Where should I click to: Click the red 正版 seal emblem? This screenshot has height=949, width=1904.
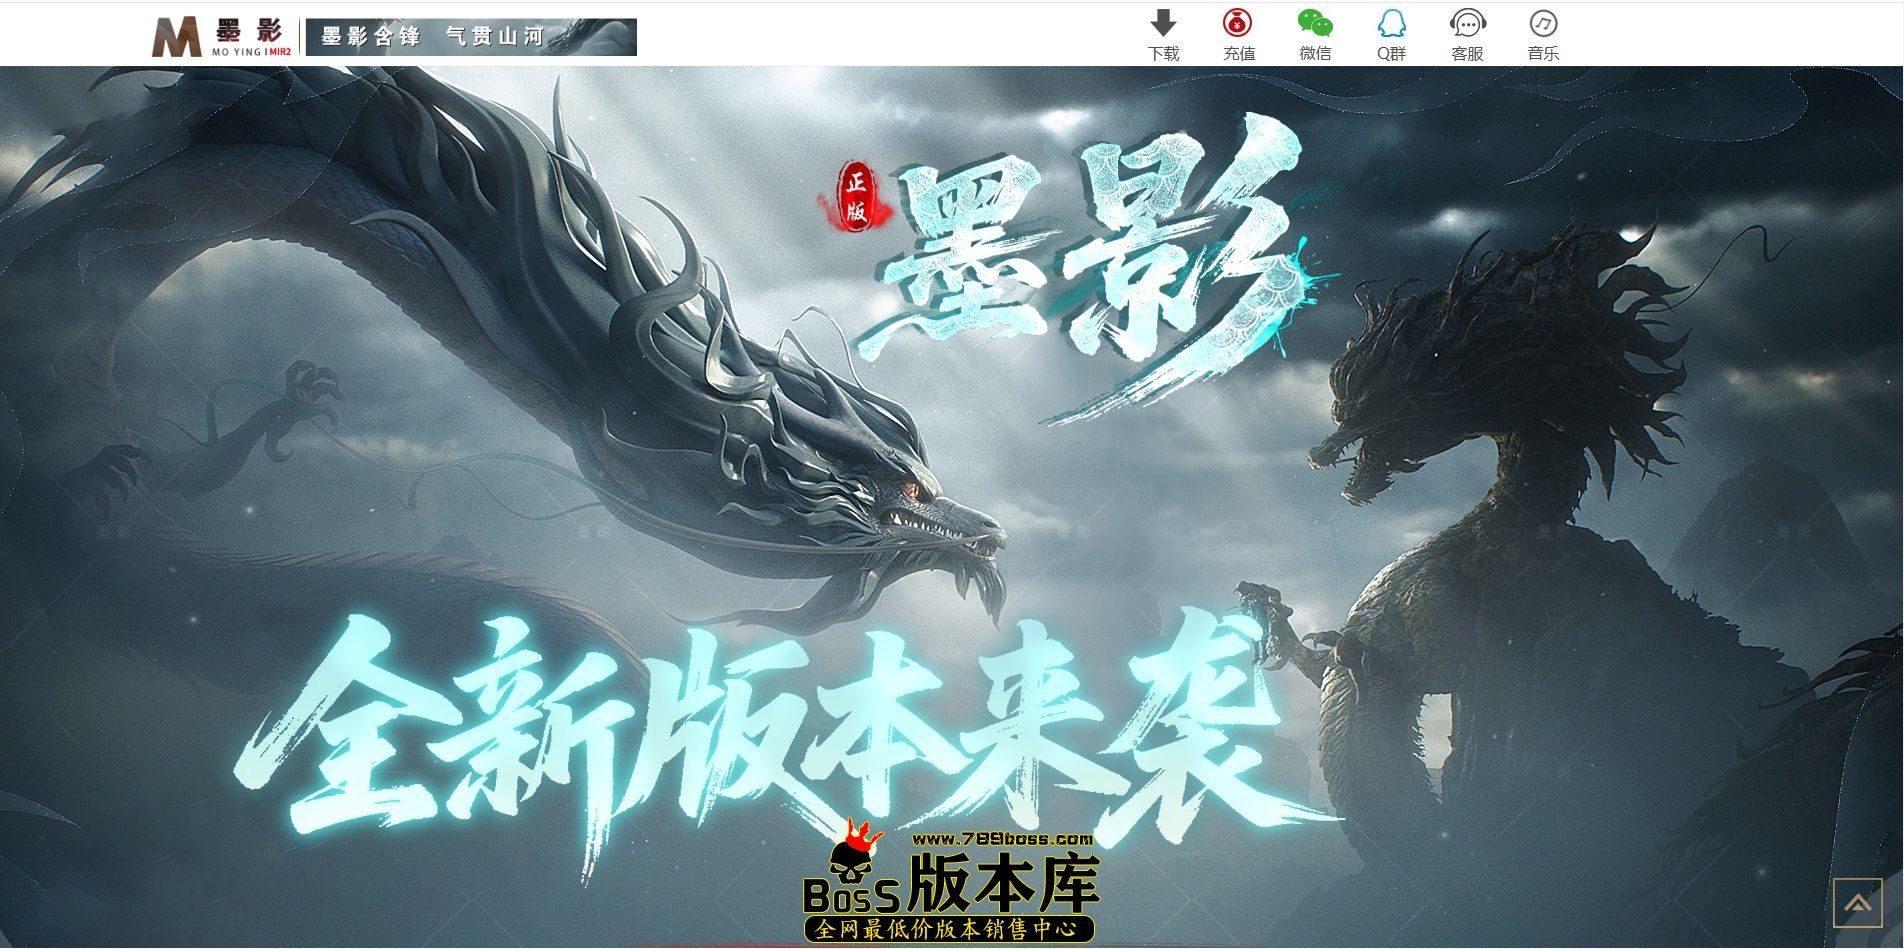tap(855, 196)
